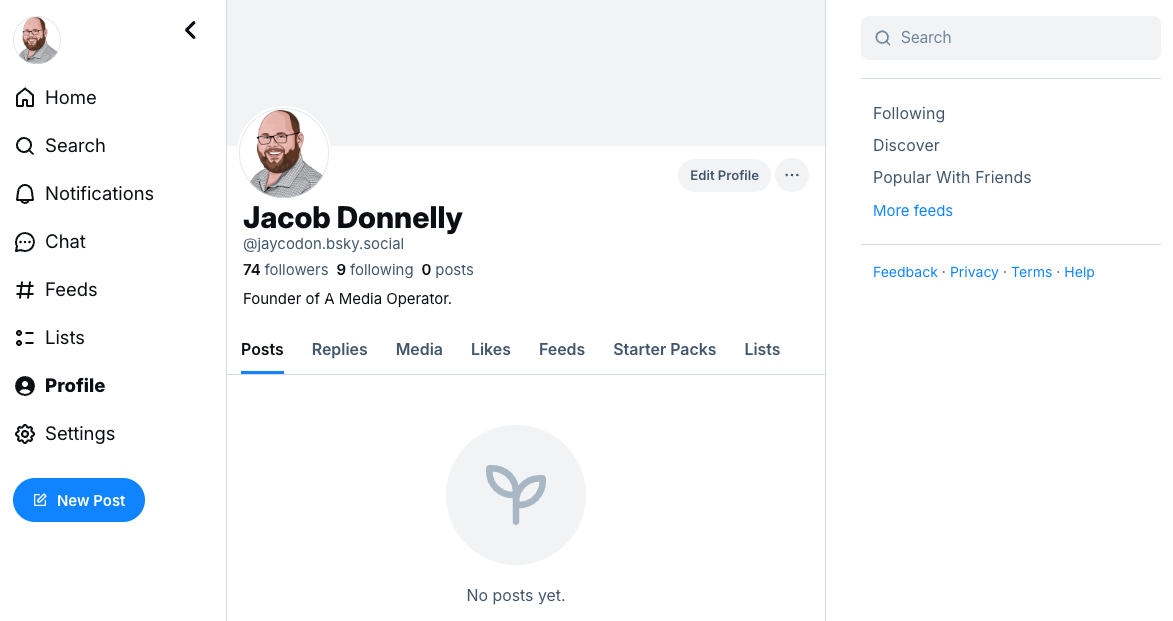Viewport: 1173px width, 621px height.
Task: Open Notifications bell icon
Action: 25,194
